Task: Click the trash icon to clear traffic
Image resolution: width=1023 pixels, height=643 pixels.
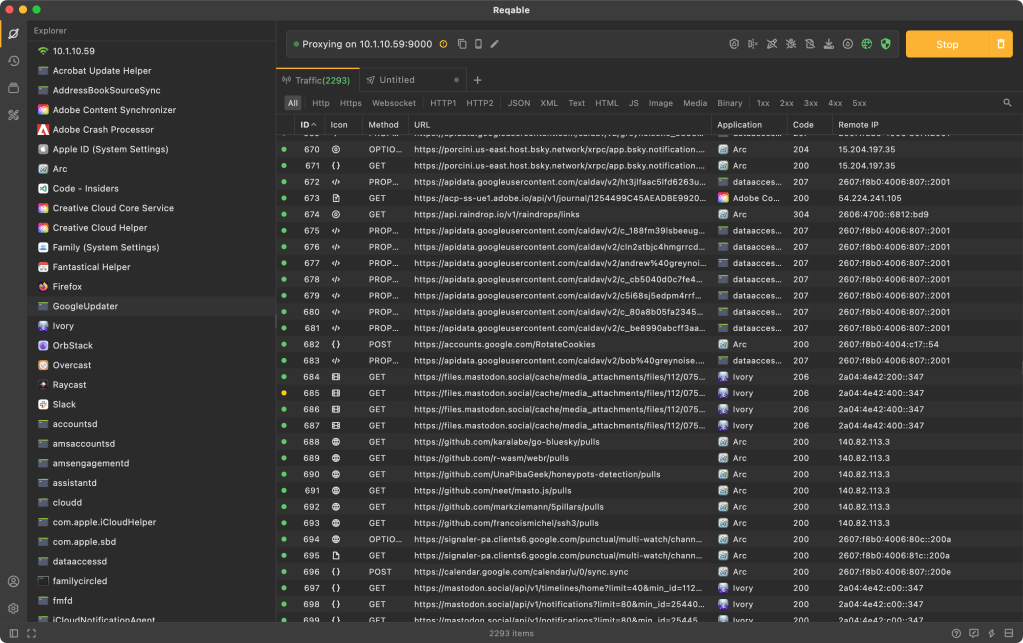Action: coord(1001,44)
